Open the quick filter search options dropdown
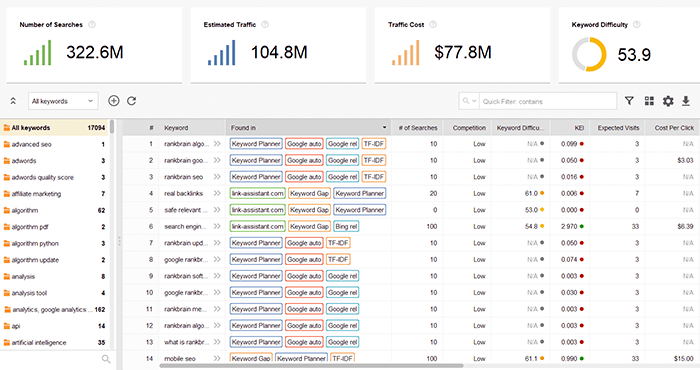 469,101
